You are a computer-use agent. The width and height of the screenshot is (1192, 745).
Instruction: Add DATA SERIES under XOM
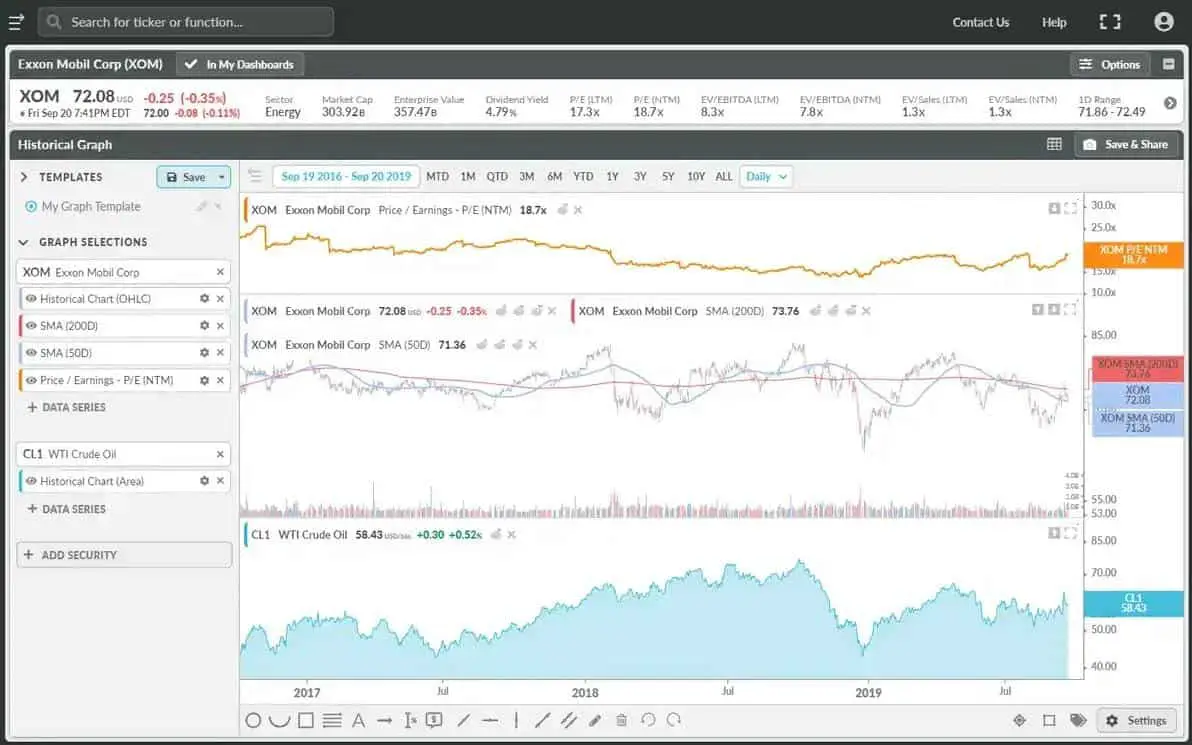click(67, 407)
